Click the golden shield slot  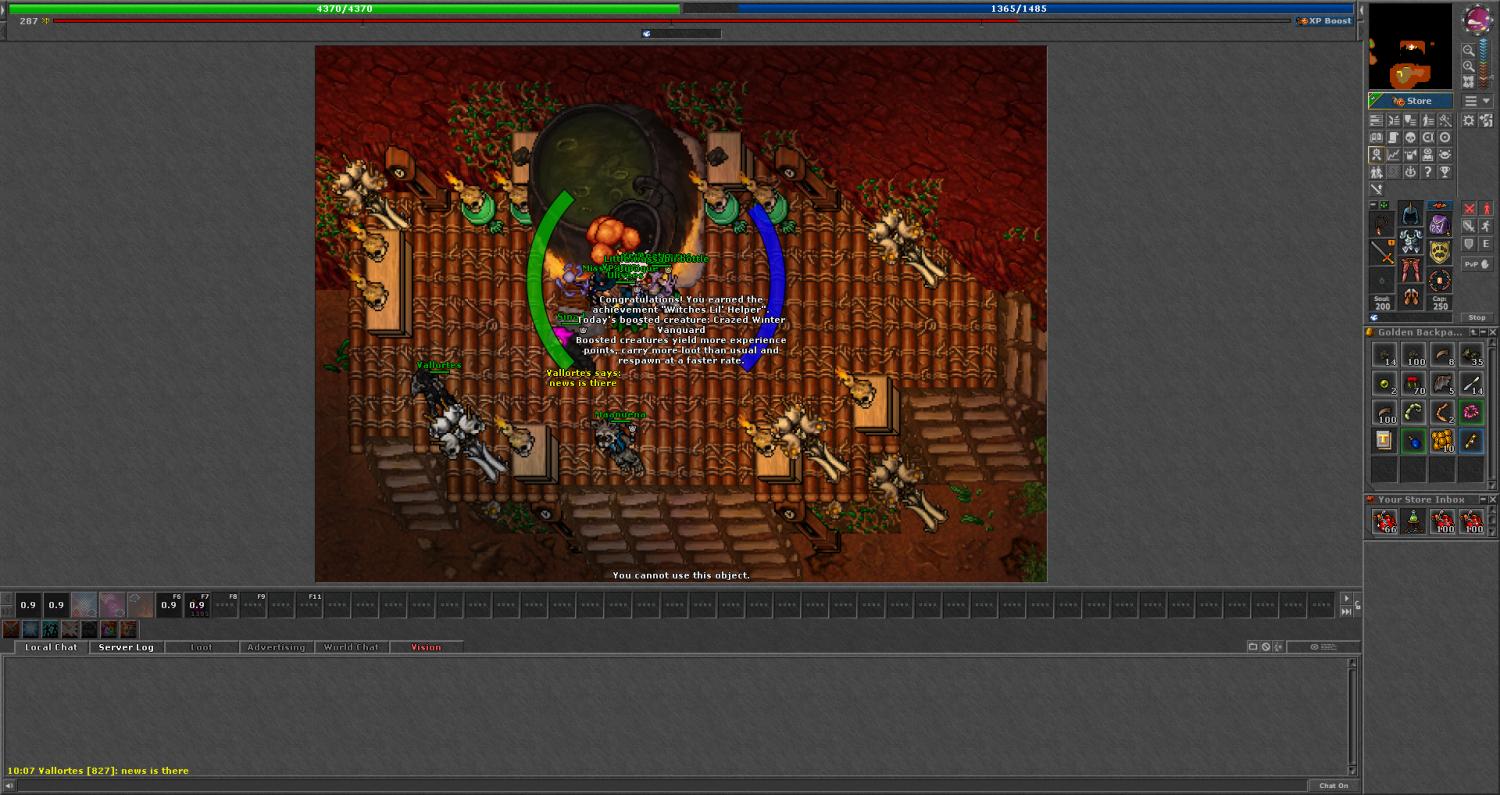click(1439, 252)
